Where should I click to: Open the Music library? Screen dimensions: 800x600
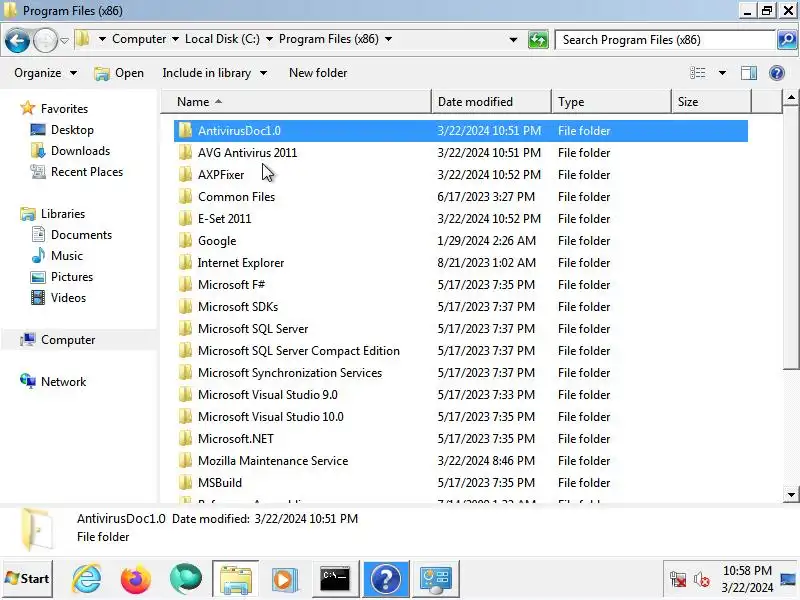pyautogui.click(x=66, y=256)
